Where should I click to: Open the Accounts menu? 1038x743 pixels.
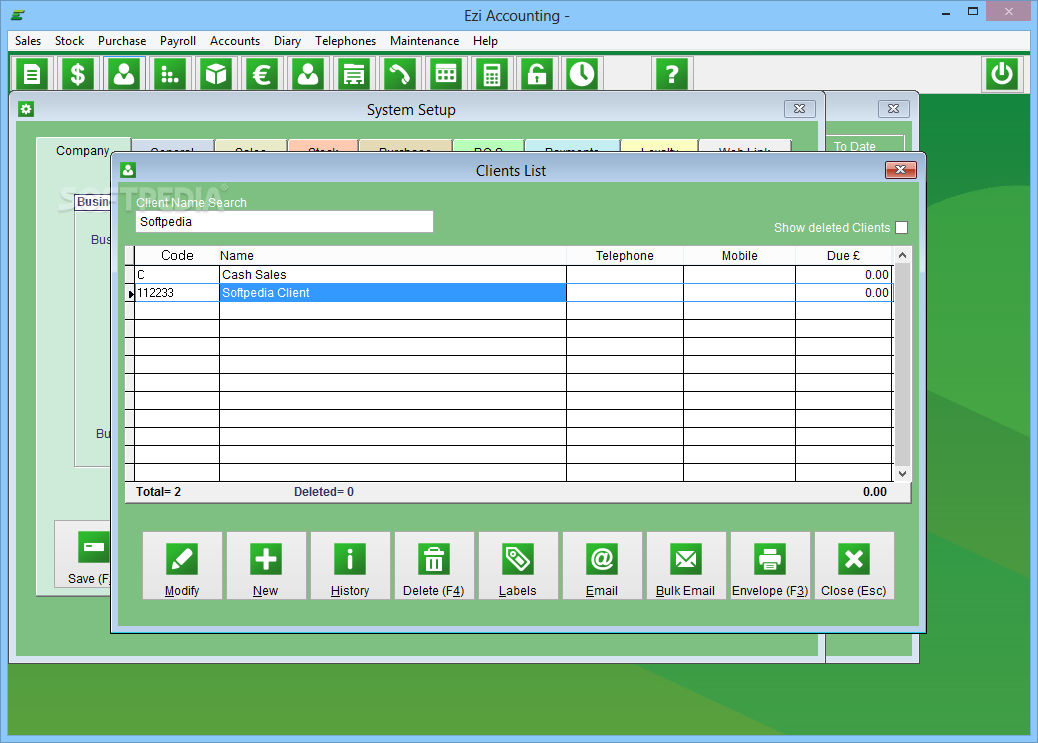[x=235, y=41]
